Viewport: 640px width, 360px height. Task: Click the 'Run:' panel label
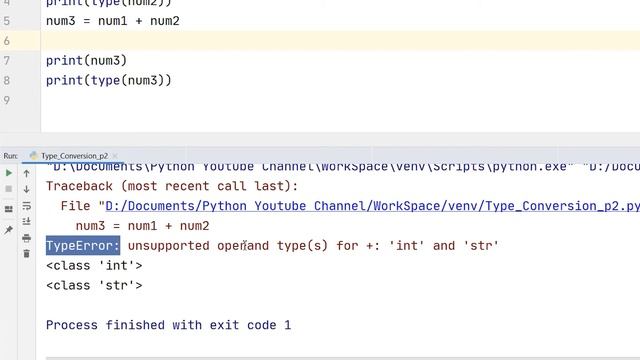click(x=11, y=156)
